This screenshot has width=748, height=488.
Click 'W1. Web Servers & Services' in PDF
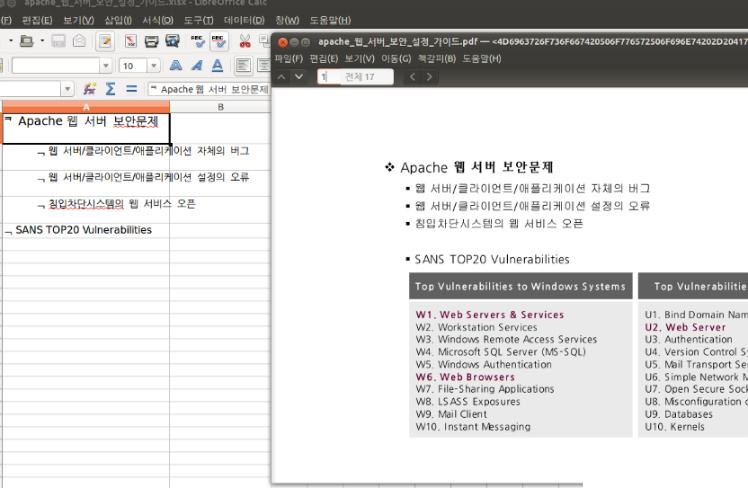(x=490, y=315)
